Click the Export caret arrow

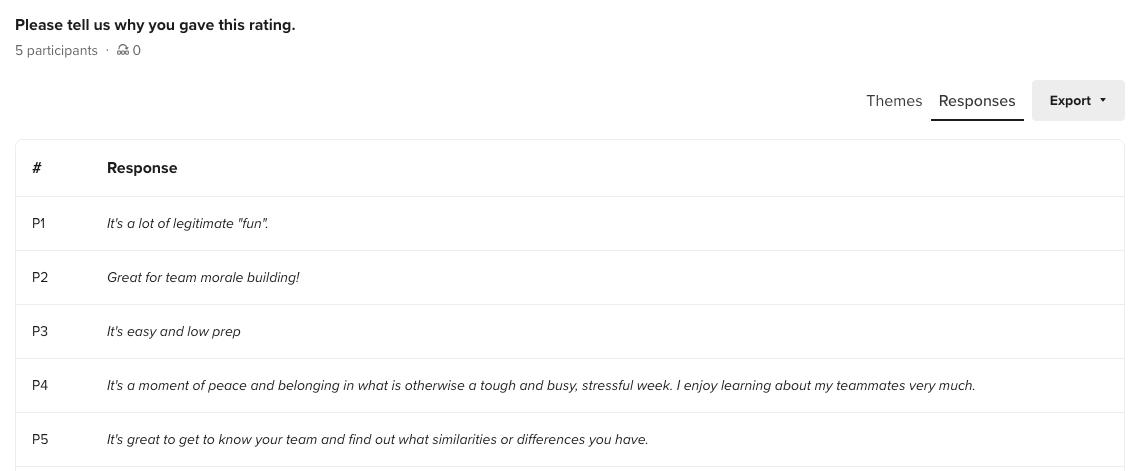pyautogui.click(x=1103, y=101)
